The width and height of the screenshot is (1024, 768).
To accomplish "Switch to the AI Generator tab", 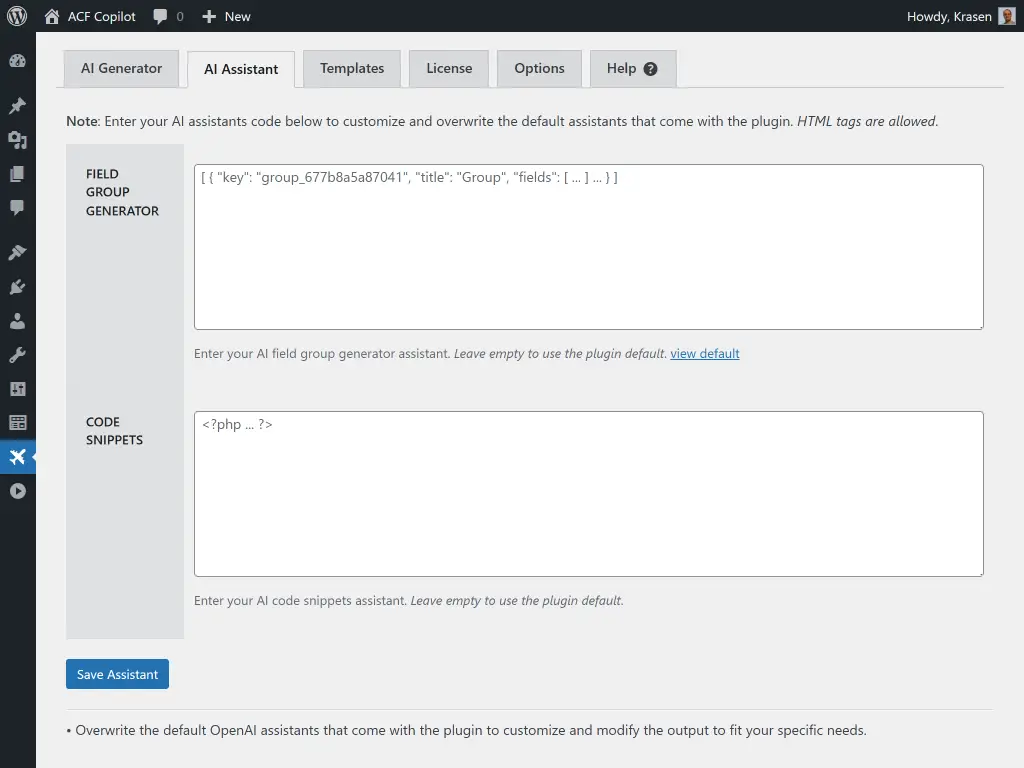I will click(x=120, y=68).
